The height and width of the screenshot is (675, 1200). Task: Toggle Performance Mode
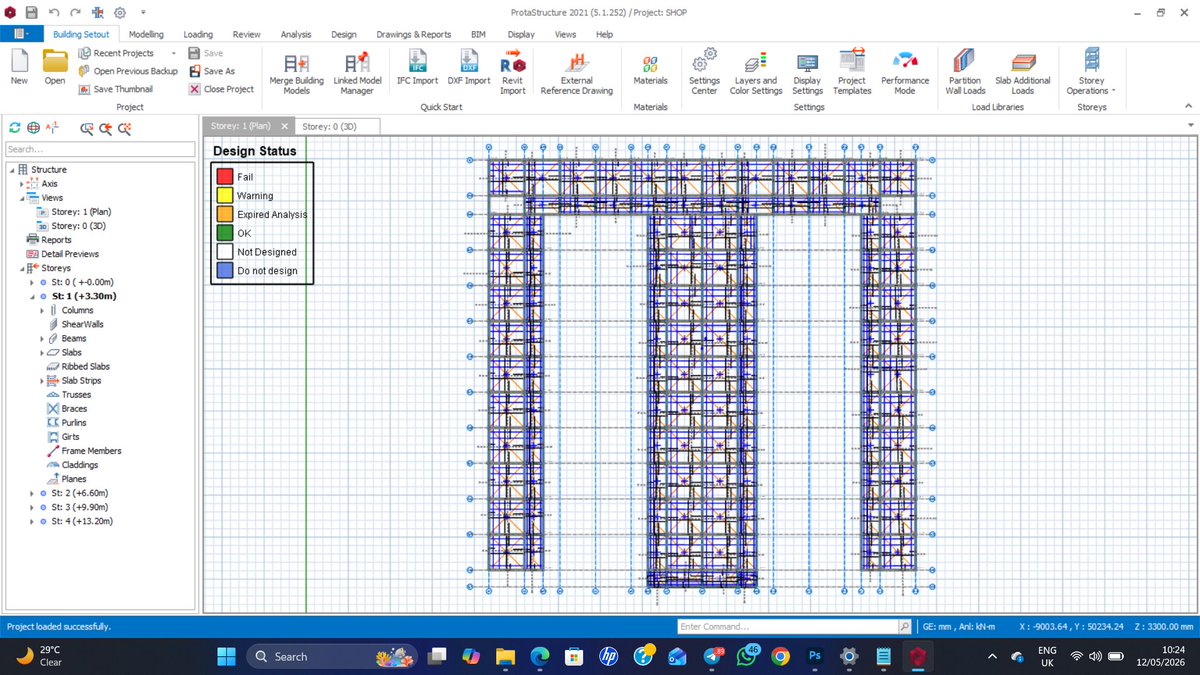pos(904,60)
